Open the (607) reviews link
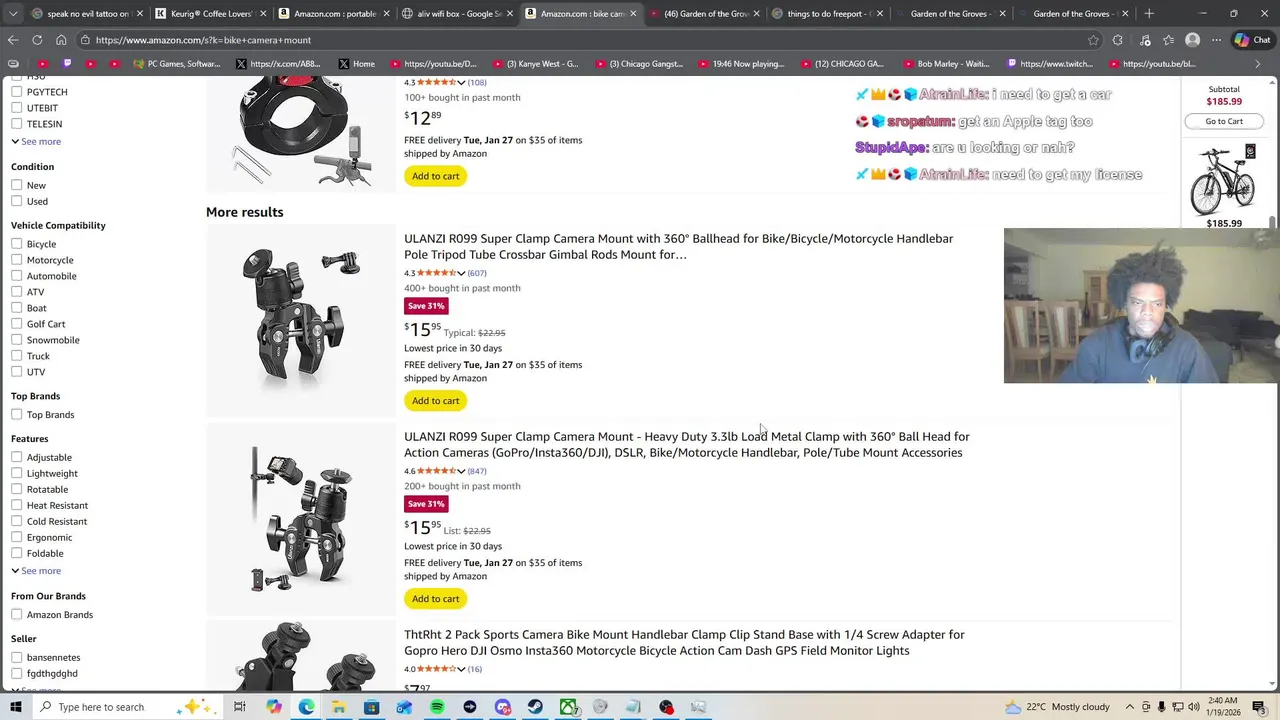 click(x=477, y=273)
